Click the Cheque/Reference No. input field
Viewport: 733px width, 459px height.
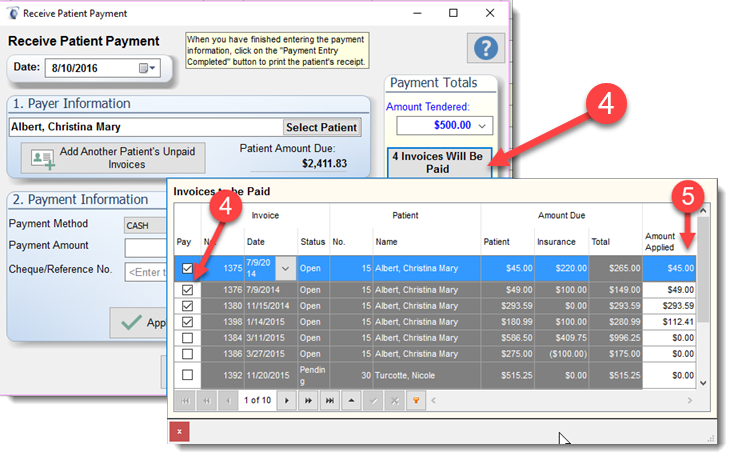pos(146,272)
